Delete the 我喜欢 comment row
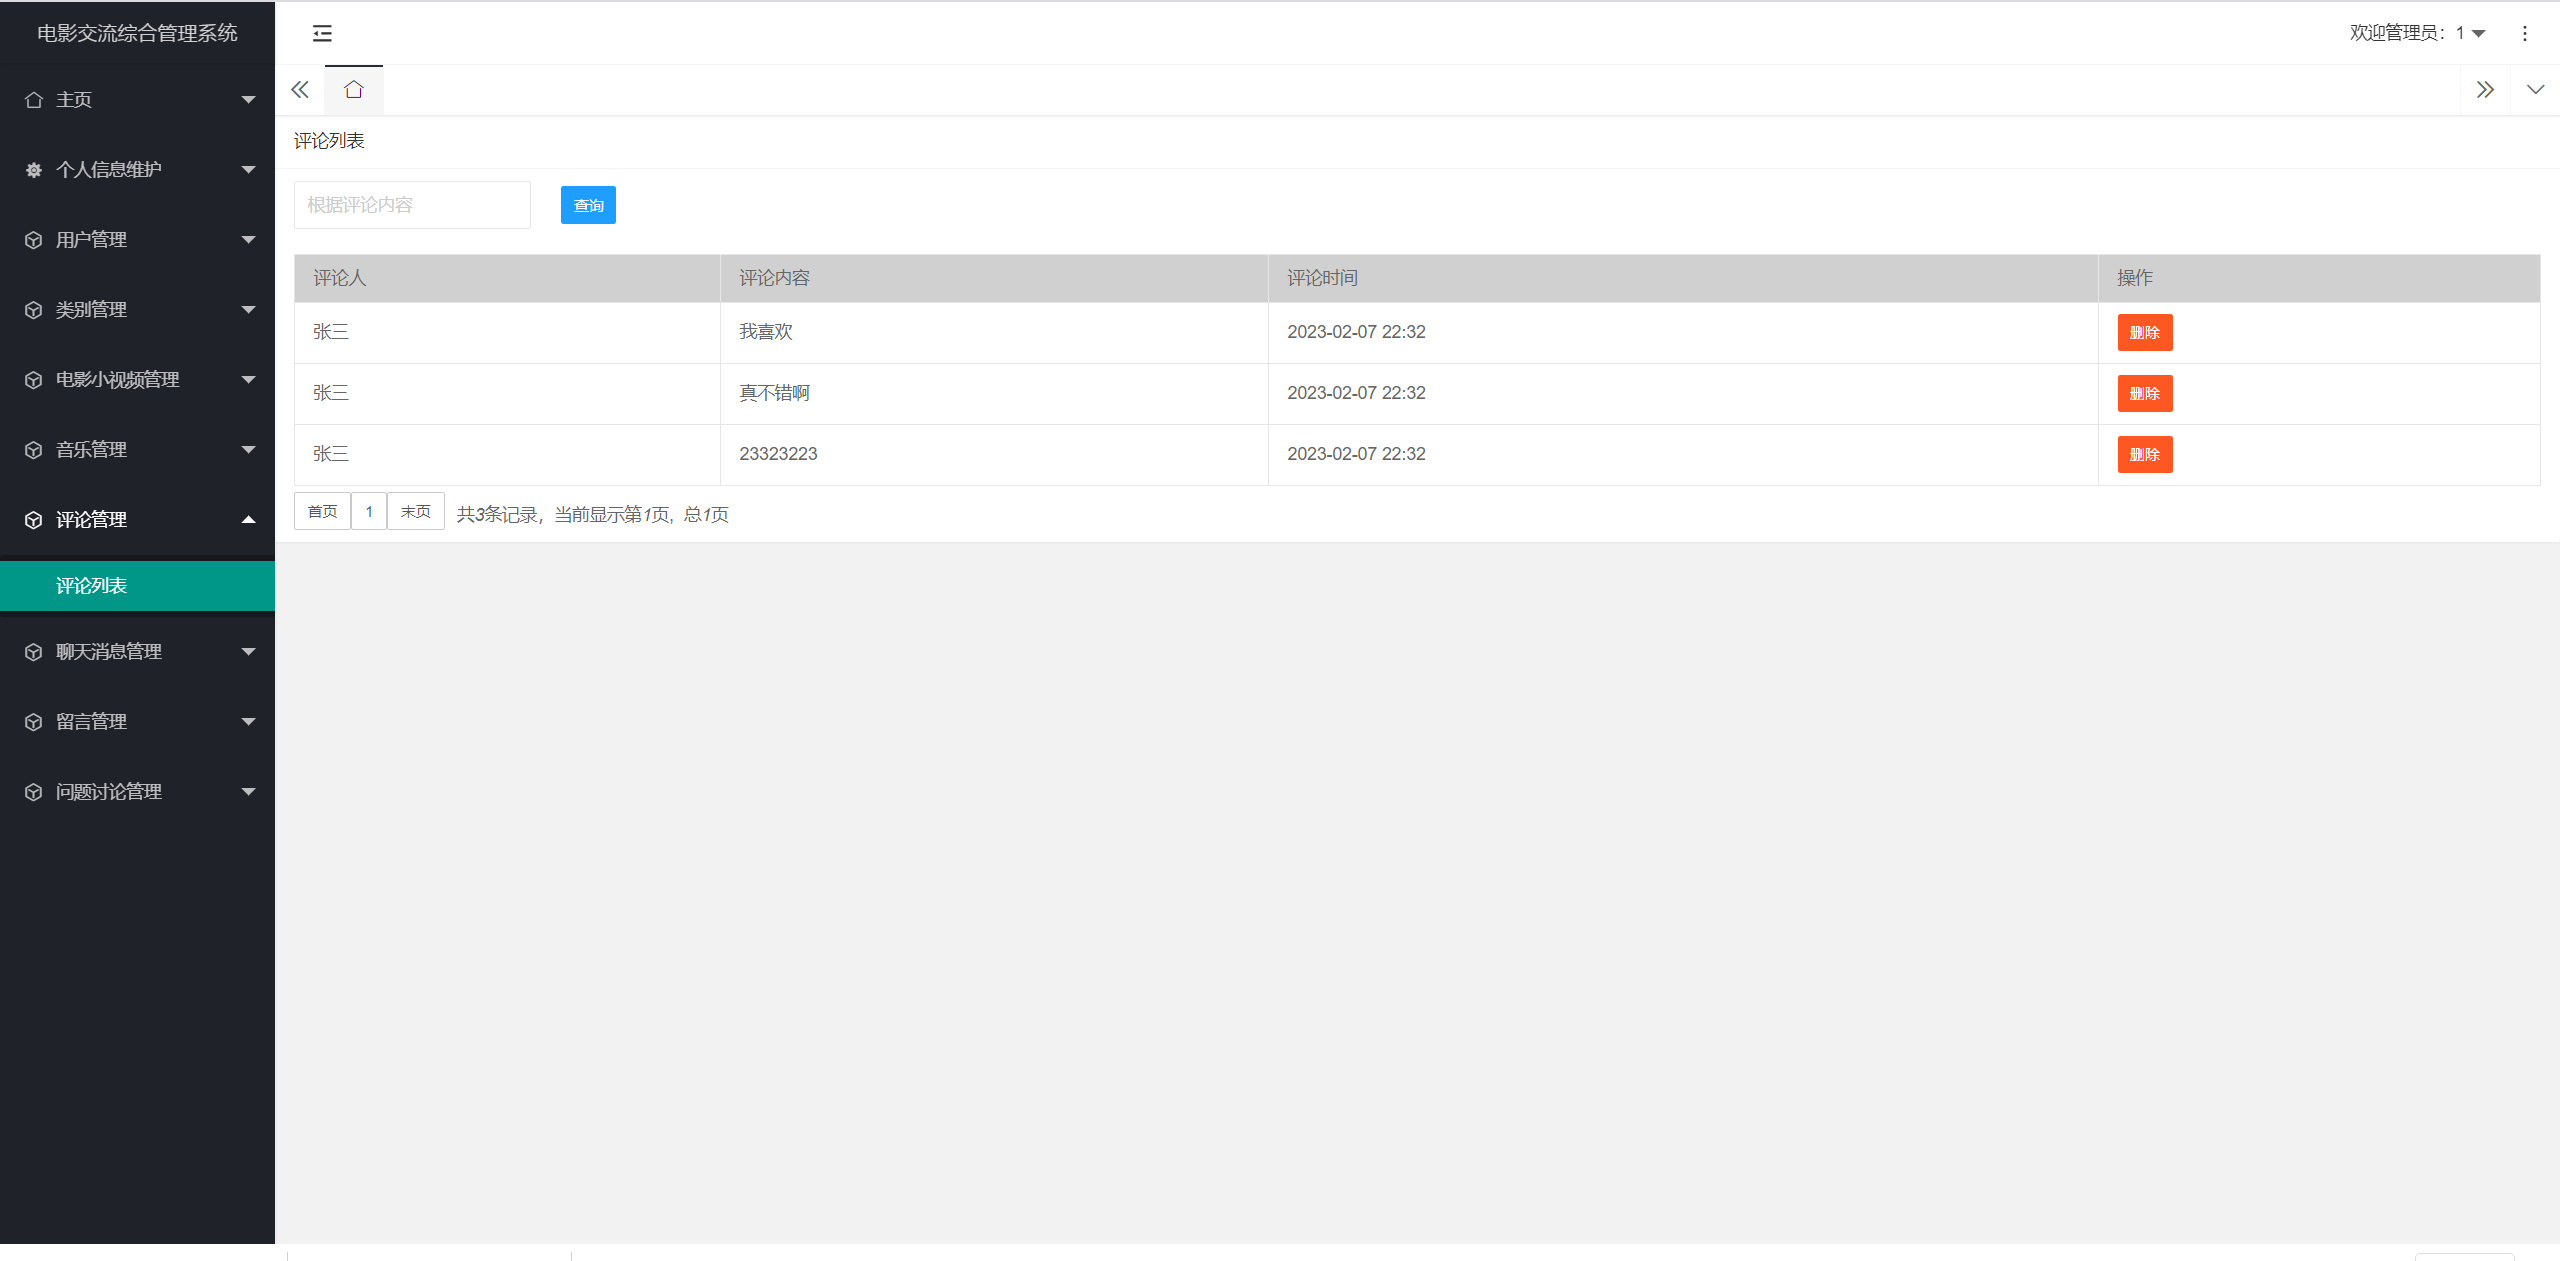Viewport: 2560px width, 1261px height. [x=2144, y=333]
